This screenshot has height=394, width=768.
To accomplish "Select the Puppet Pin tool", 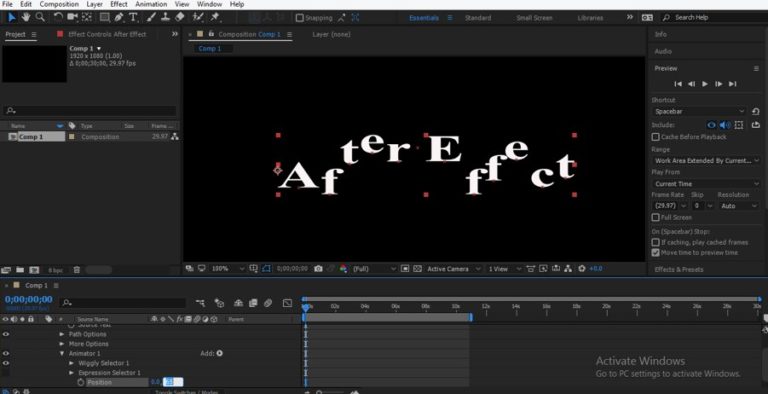I will [215, 17].
